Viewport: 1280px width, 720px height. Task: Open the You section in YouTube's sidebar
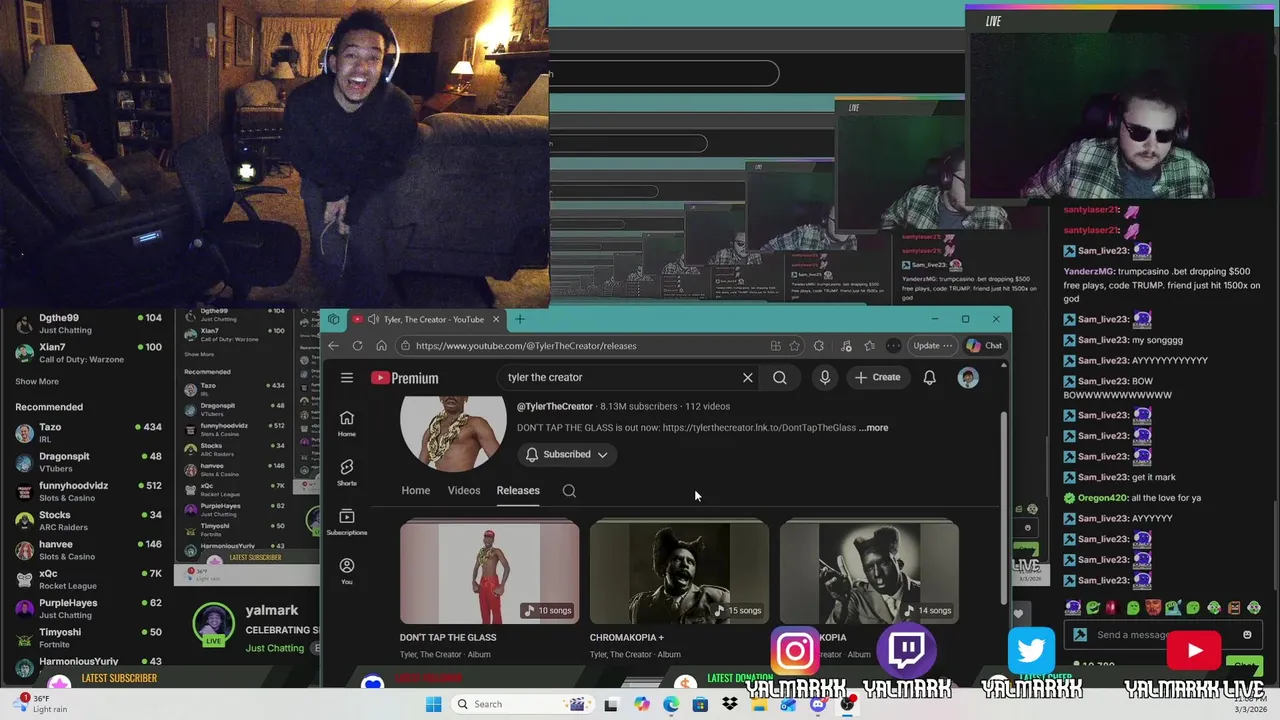pos(346,571)
